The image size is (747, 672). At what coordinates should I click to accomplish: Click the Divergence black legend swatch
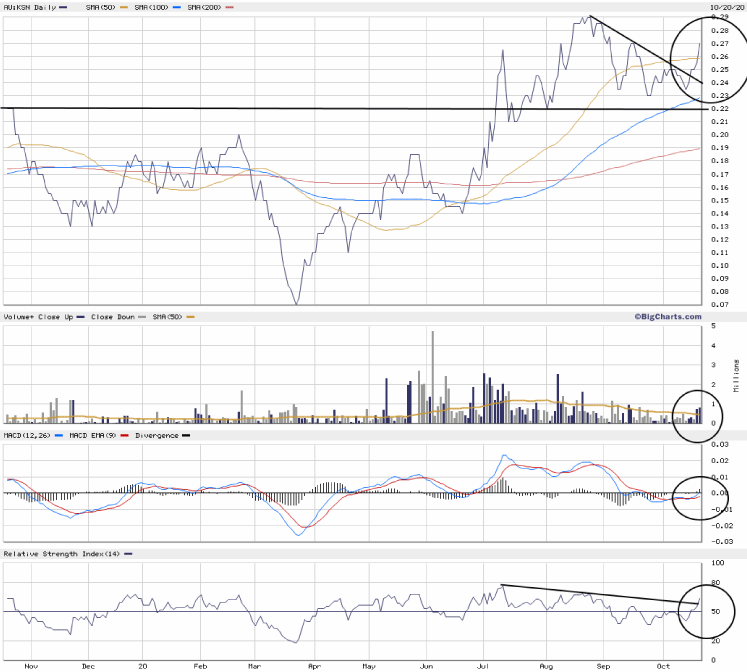coord(185,435)
